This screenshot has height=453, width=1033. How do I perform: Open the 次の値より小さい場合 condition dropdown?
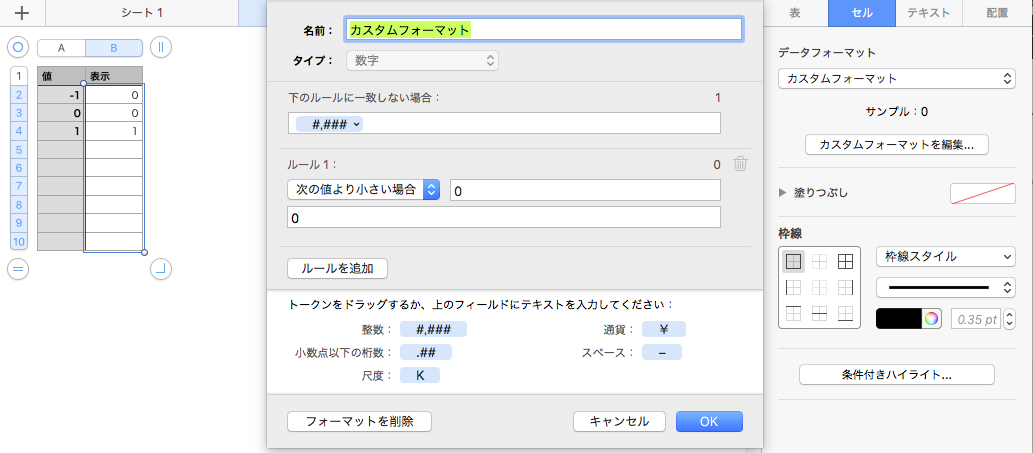click(x=363, y=190)
